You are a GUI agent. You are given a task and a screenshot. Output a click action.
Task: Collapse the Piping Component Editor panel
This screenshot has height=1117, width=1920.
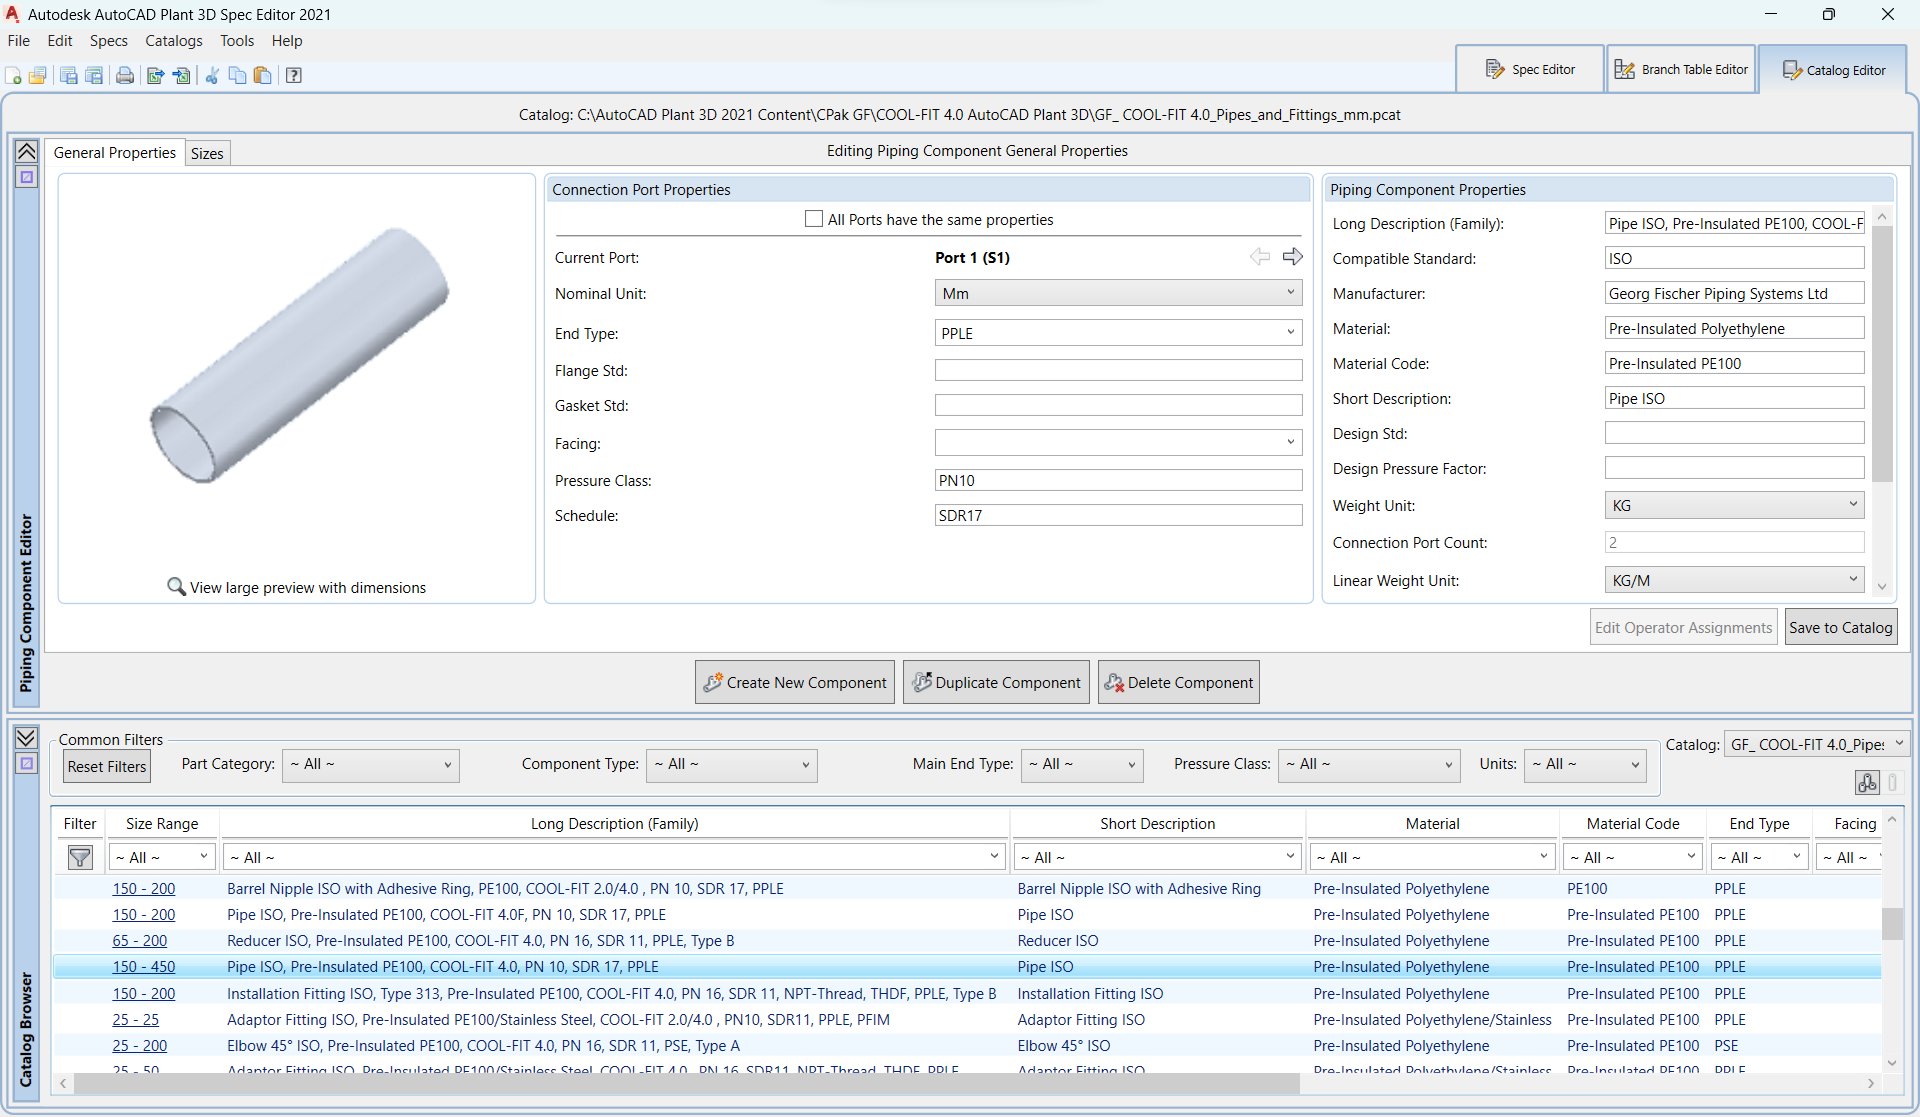tap(27, 151)
